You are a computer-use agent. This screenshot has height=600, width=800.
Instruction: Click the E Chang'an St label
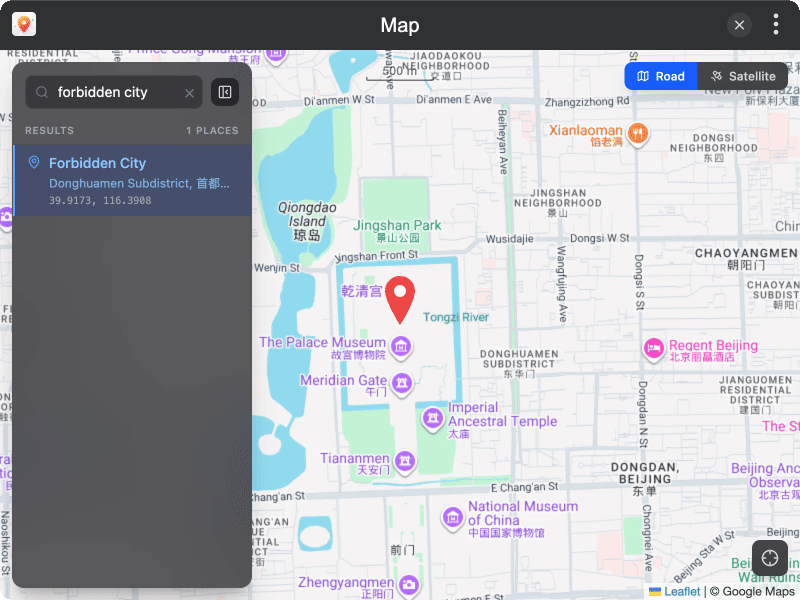(524, 487)
